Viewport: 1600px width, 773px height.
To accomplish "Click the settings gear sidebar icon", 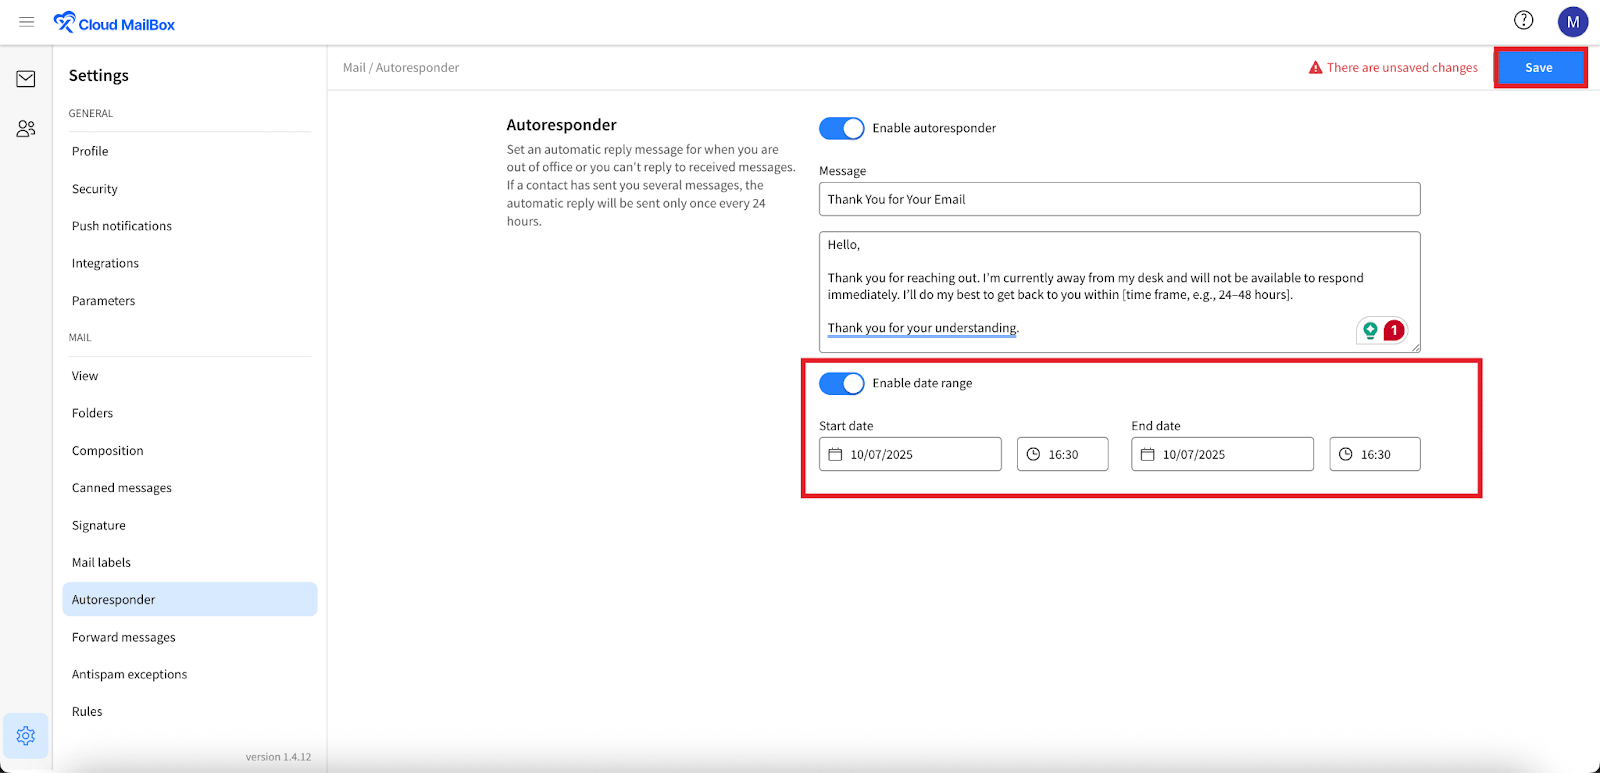I will click(x=26, y=736).
